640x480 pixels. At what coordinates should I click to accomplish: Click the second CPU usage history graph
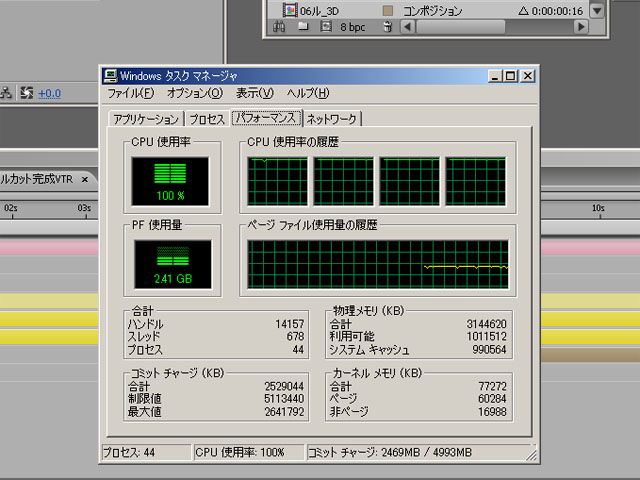coord(343,182)
